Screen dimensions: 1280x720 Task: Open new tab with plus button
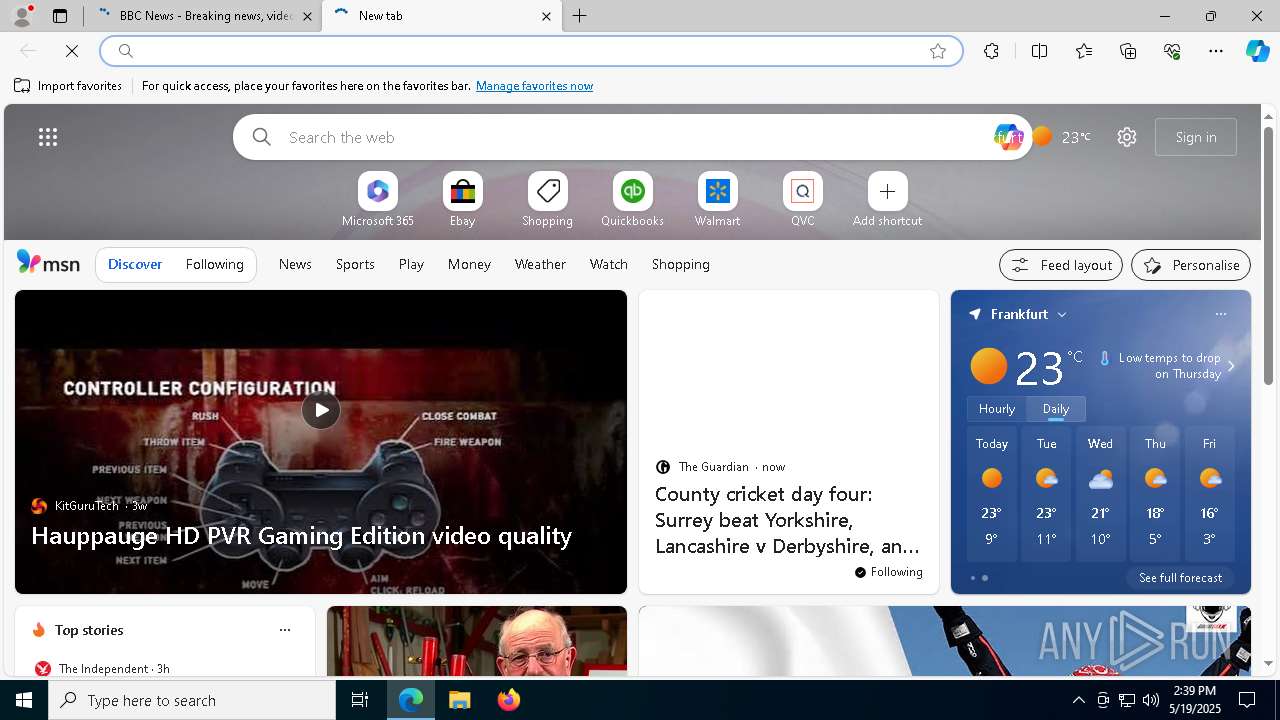(580, 16)
